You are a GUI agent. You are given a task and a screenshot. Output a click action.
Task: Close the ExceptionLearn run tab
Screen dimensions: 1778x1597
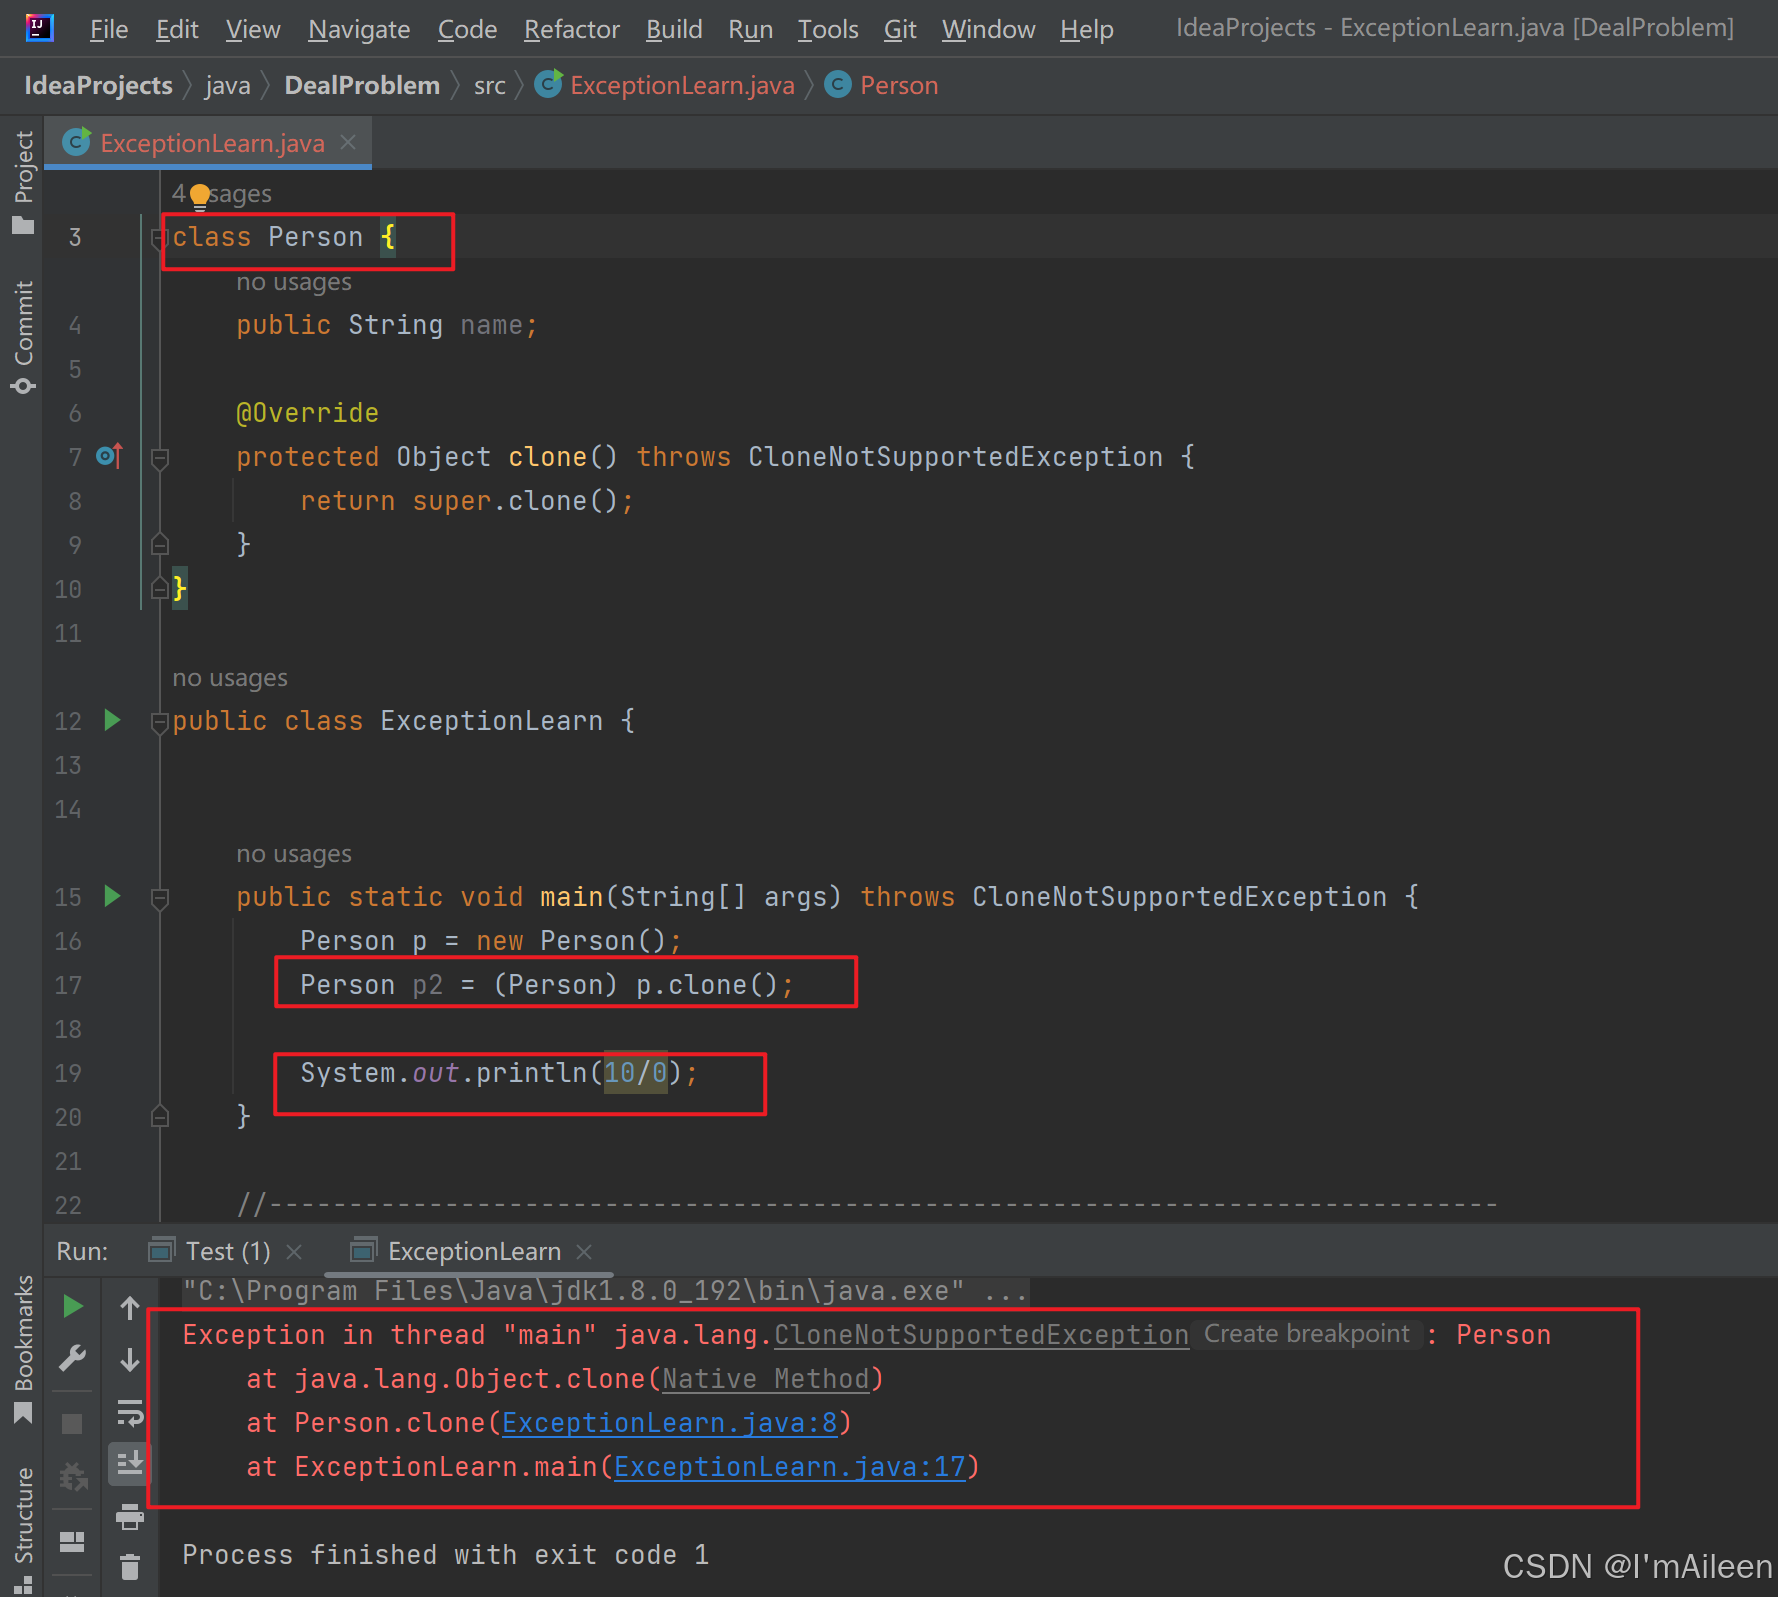[x=585, y=1251]
